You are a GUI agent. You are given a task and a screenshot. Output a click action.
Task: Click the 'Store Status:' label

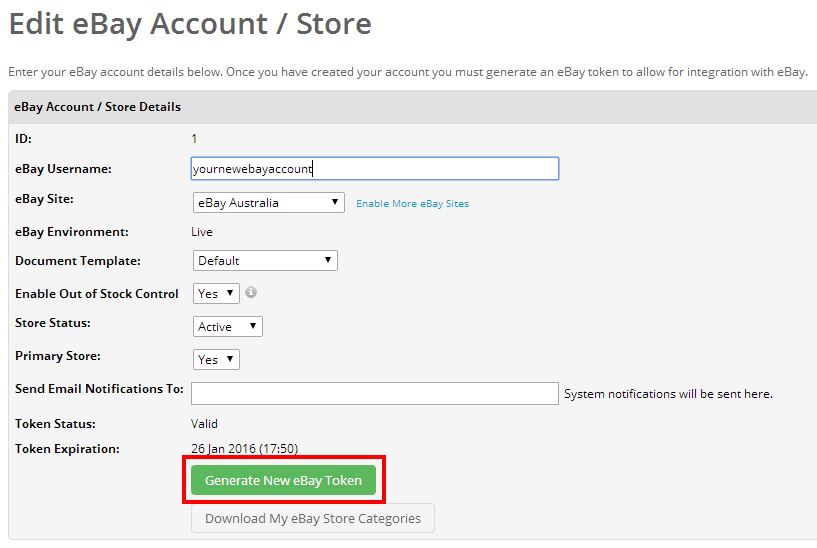click(x=53, y=323)
